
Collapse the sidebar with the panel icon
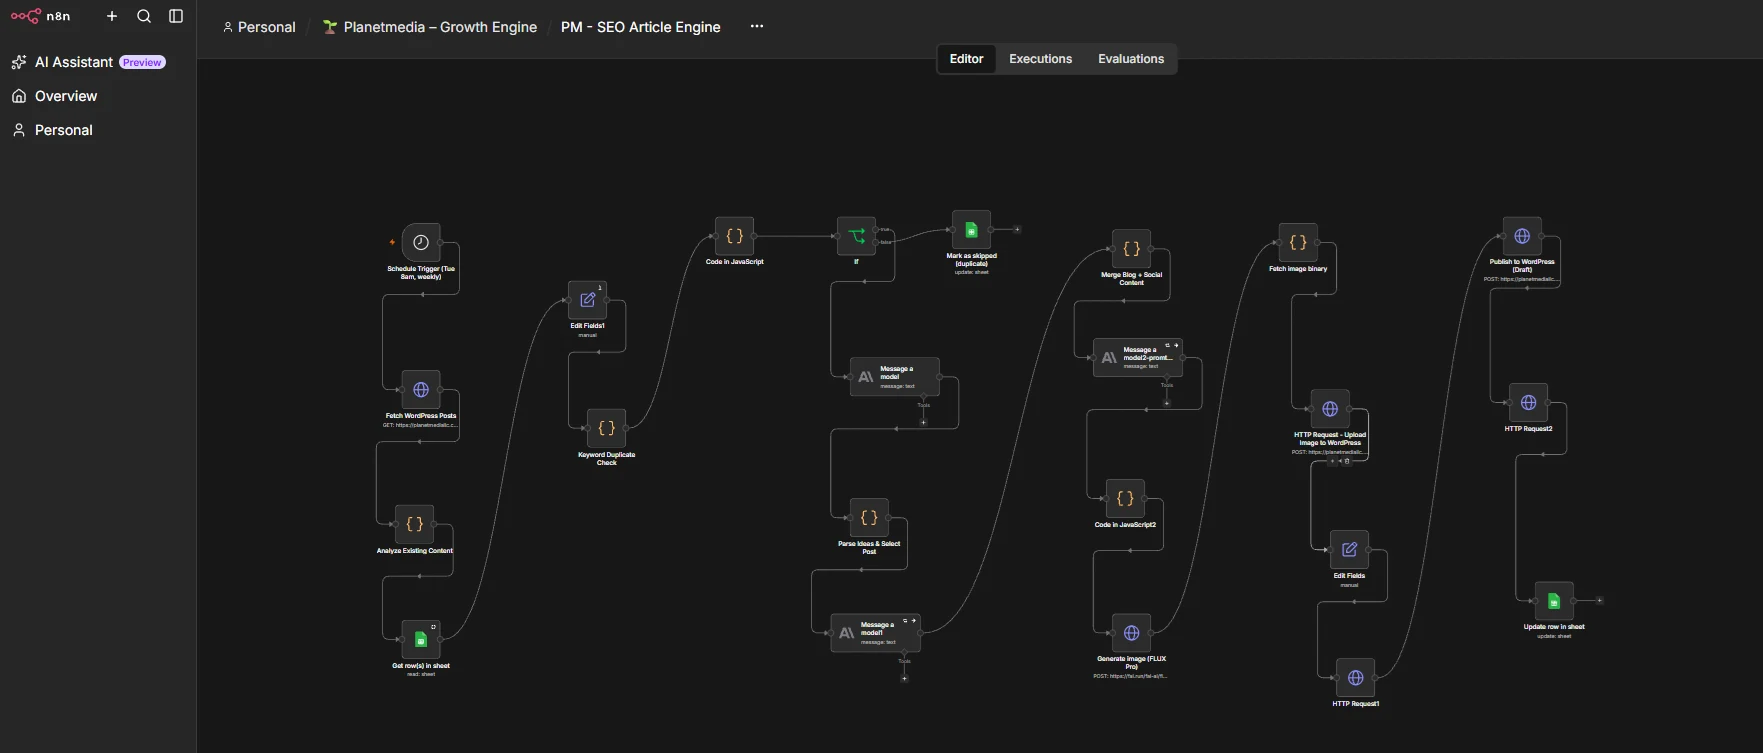tap(176, 16)
